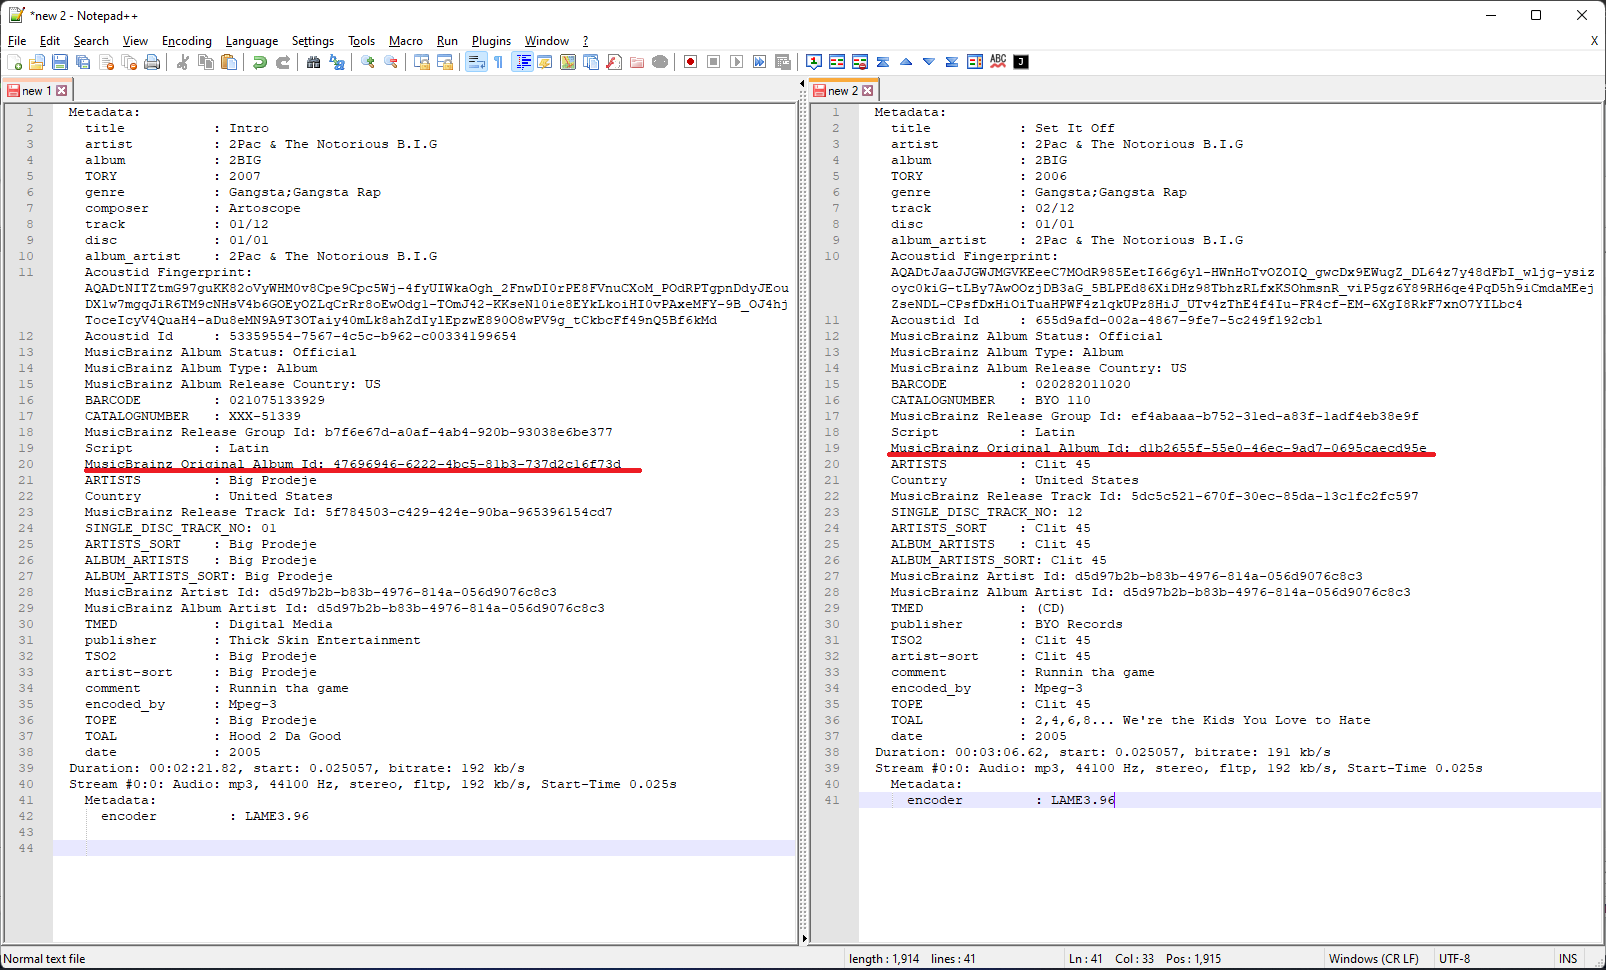The height and width of the screenshot is (970, 1606).
Task: Open the Plugins menu
Action: [491, 41]
